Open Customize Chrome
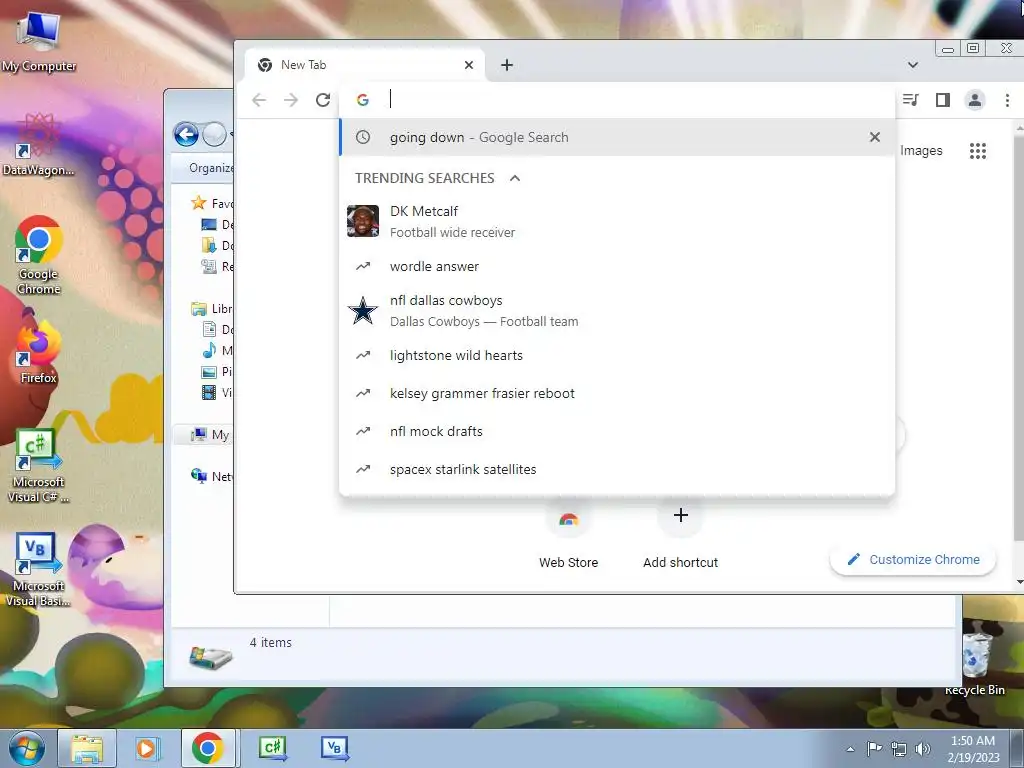Image resolution: width=1024 pixels, height=768 pixels. coord(913,560)
